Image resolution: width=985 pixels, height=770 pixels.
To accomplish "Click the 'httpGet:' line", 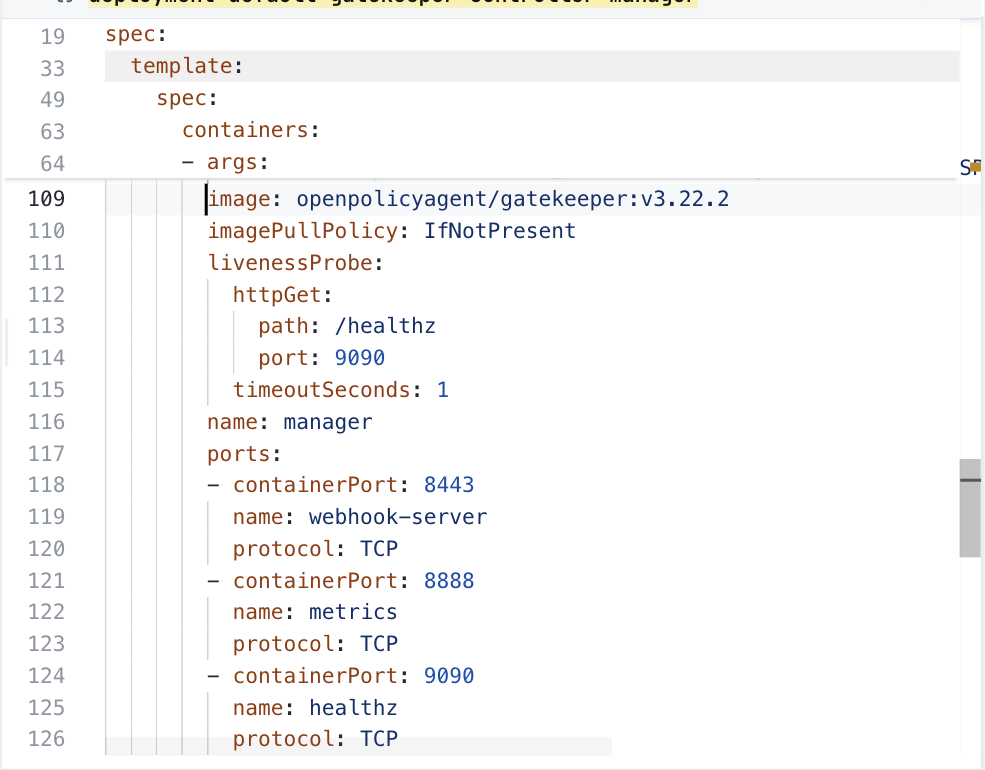I will pos(283,295).
